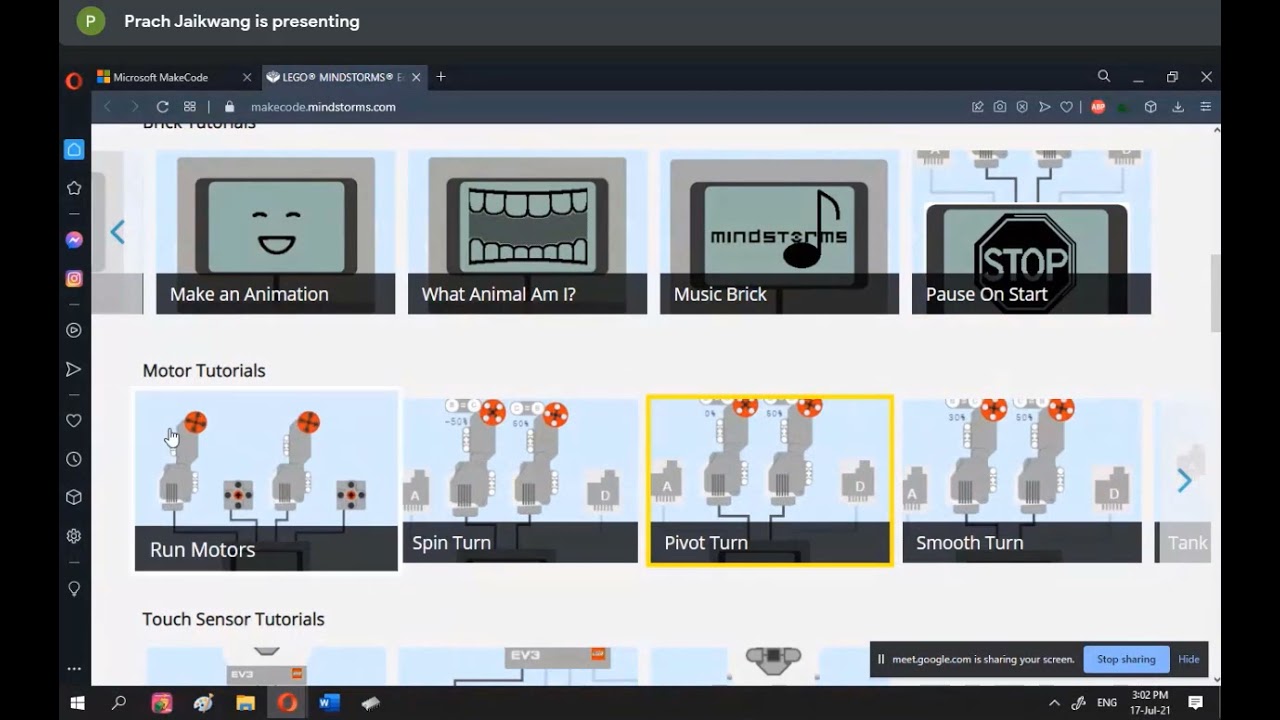Open a new browser tab
This screenshot has width=1280, height=720.
441,77
